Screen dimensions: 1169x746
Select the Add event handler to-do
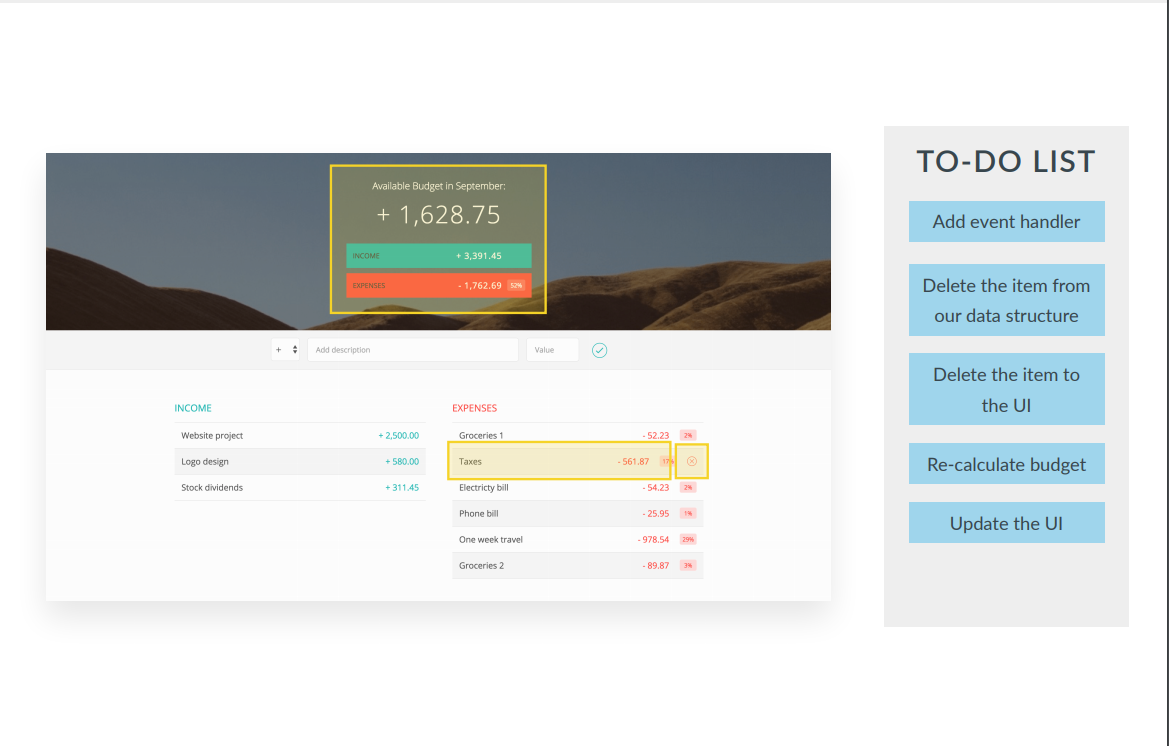1006,221
